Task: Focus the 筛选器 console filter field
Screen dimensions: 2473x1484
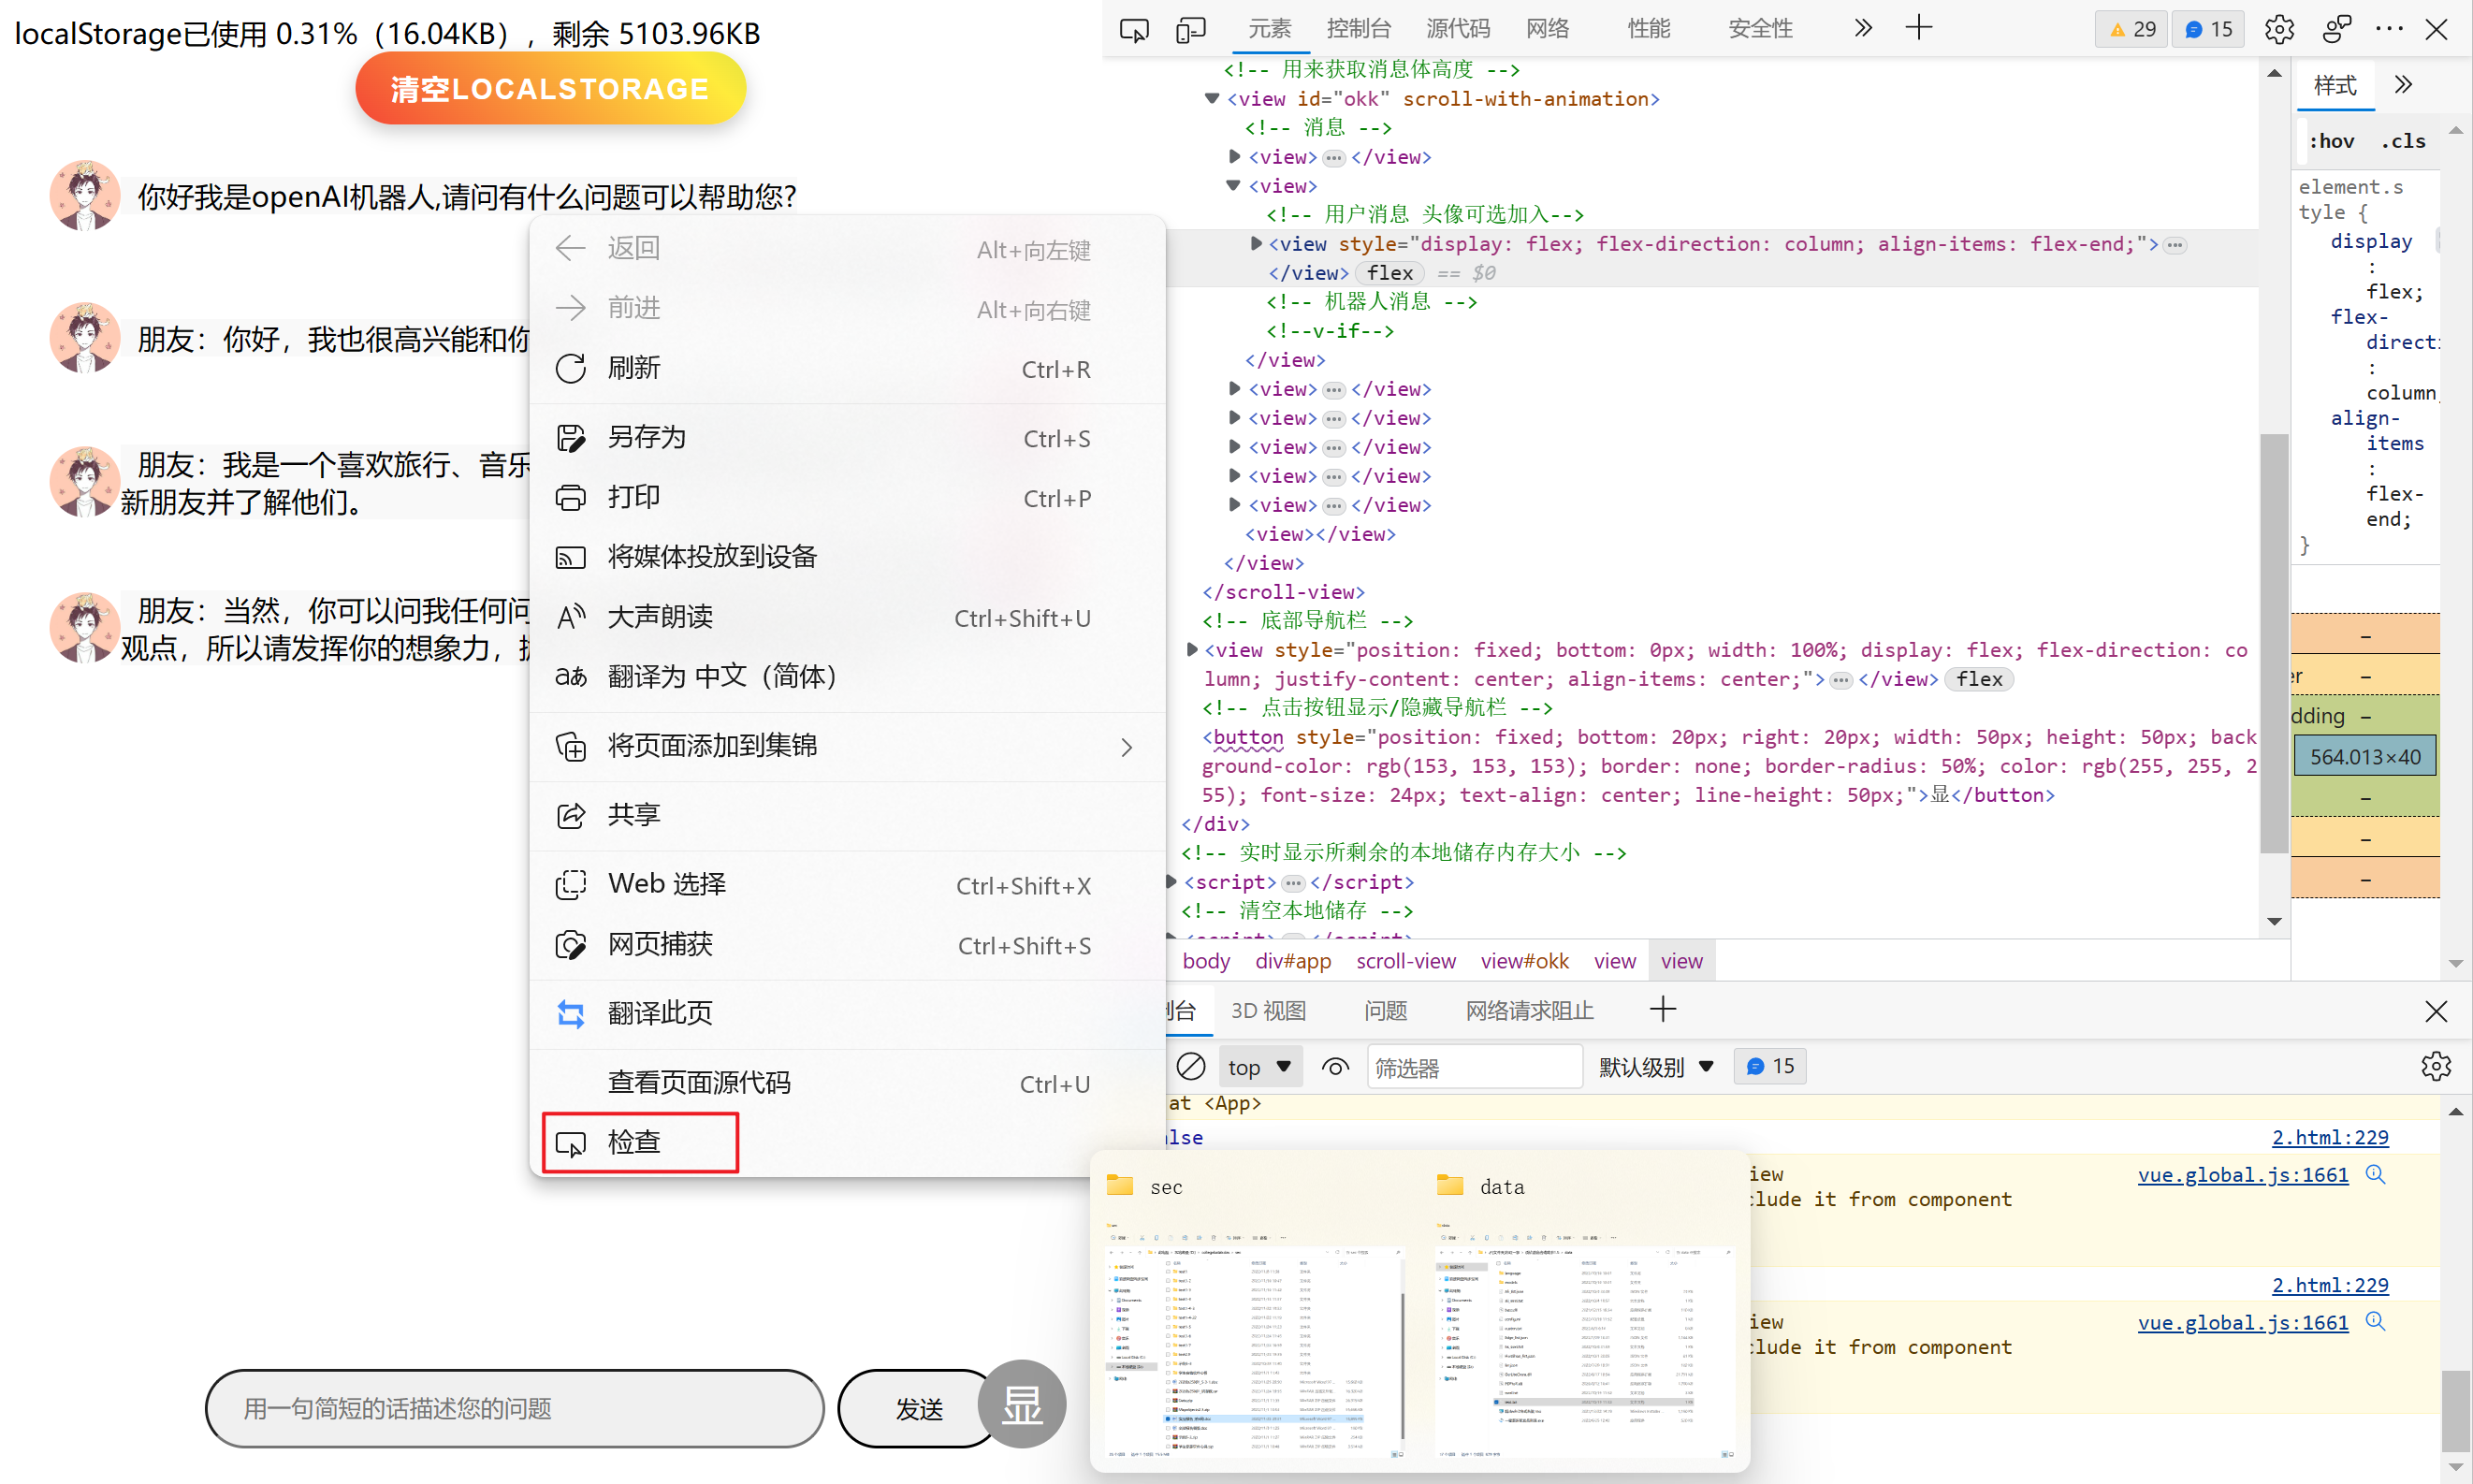Action: [x=1474, y=1067]
